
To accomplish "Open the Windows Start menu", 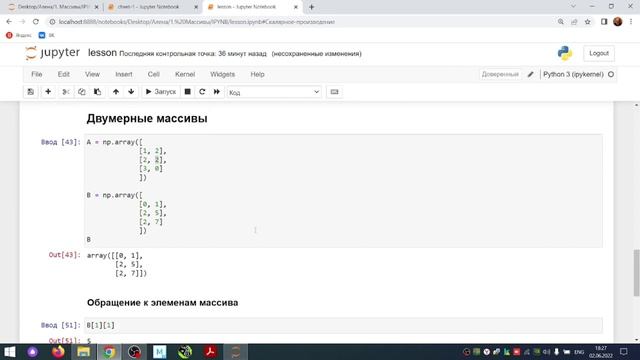I will click(9, 352).
